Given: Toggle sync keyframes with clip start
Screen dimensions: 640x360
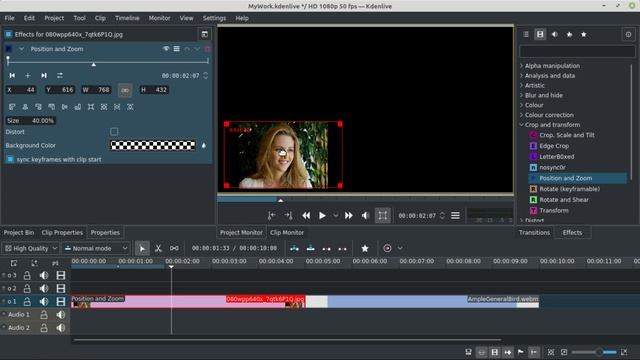Looking at the screenshot, I should [10, 159].
